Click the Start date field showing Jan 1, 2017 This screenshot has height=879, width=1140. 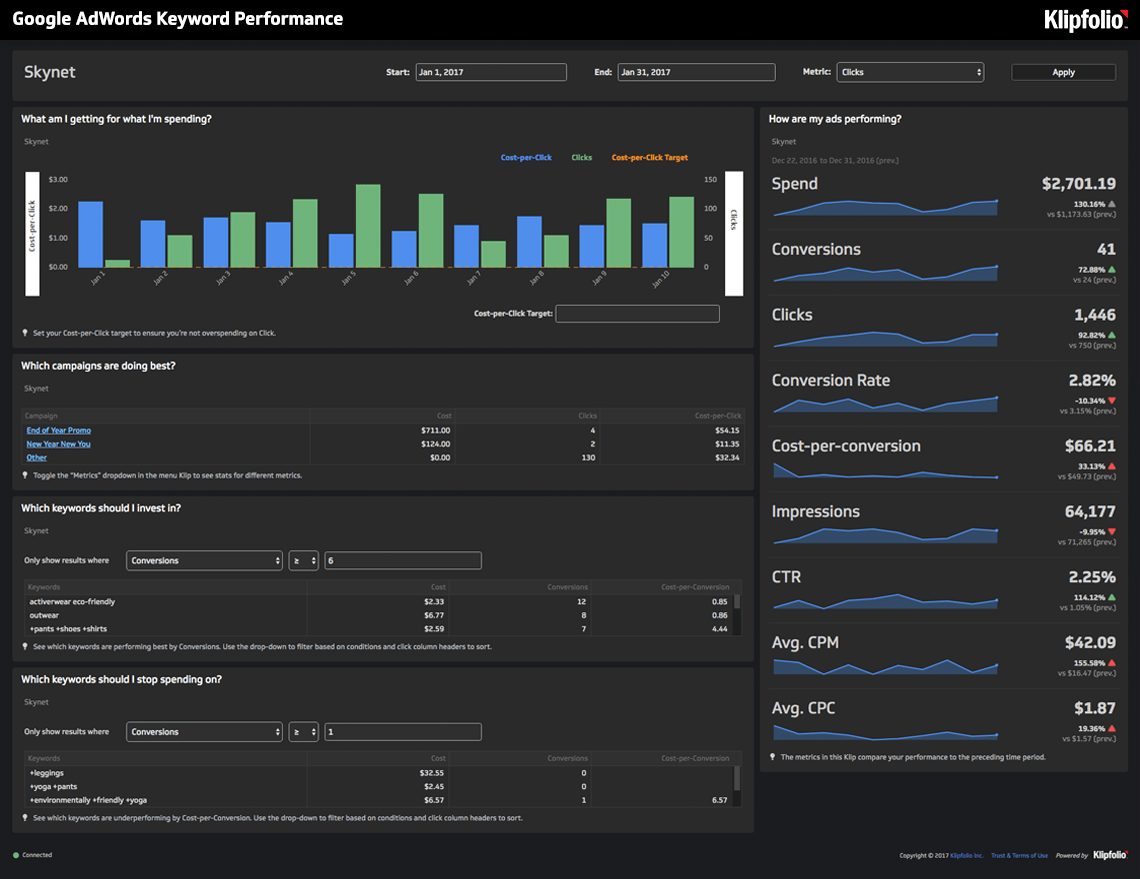coord(491,71)
